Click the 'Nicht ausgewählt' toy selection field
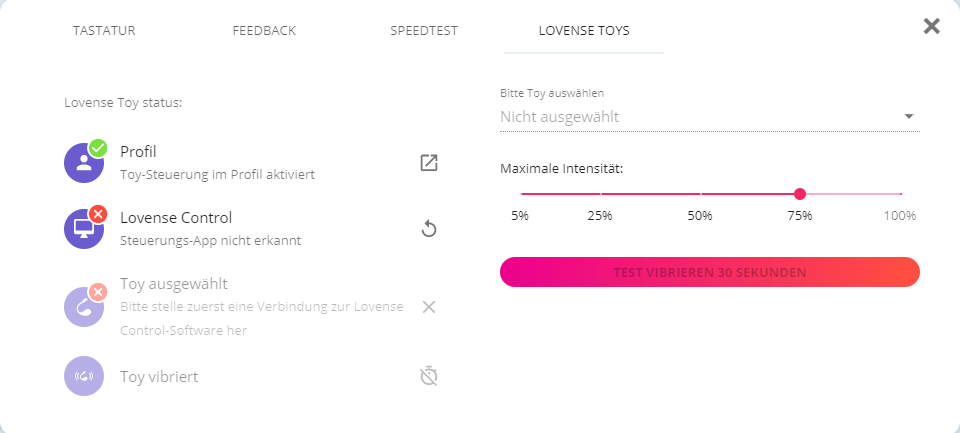The width and height of the screenshot is (960, 433). 700,117
